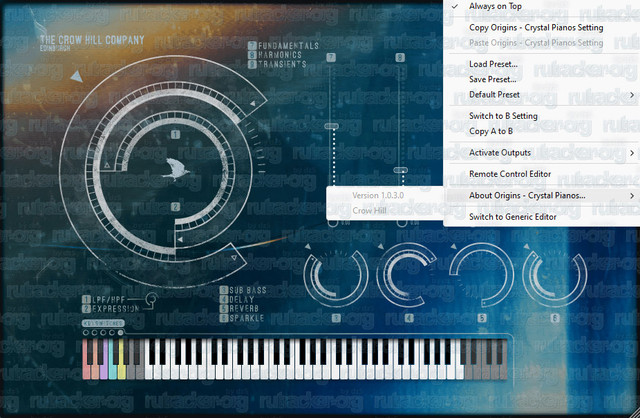Click the 7 badge next to Fundamentals legend
The width and height of the screenshot is (640, 418).
click(252, 45)
